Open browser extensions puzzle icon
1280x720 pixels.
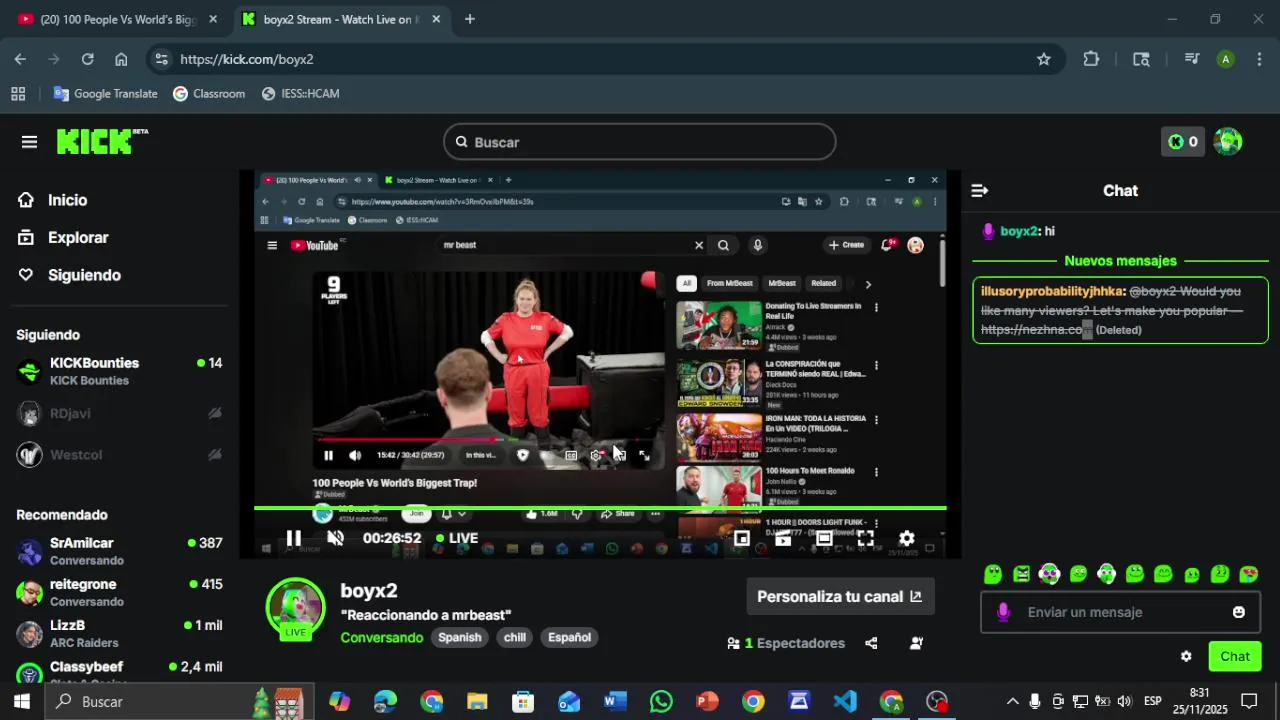(x=1091, y=59)
